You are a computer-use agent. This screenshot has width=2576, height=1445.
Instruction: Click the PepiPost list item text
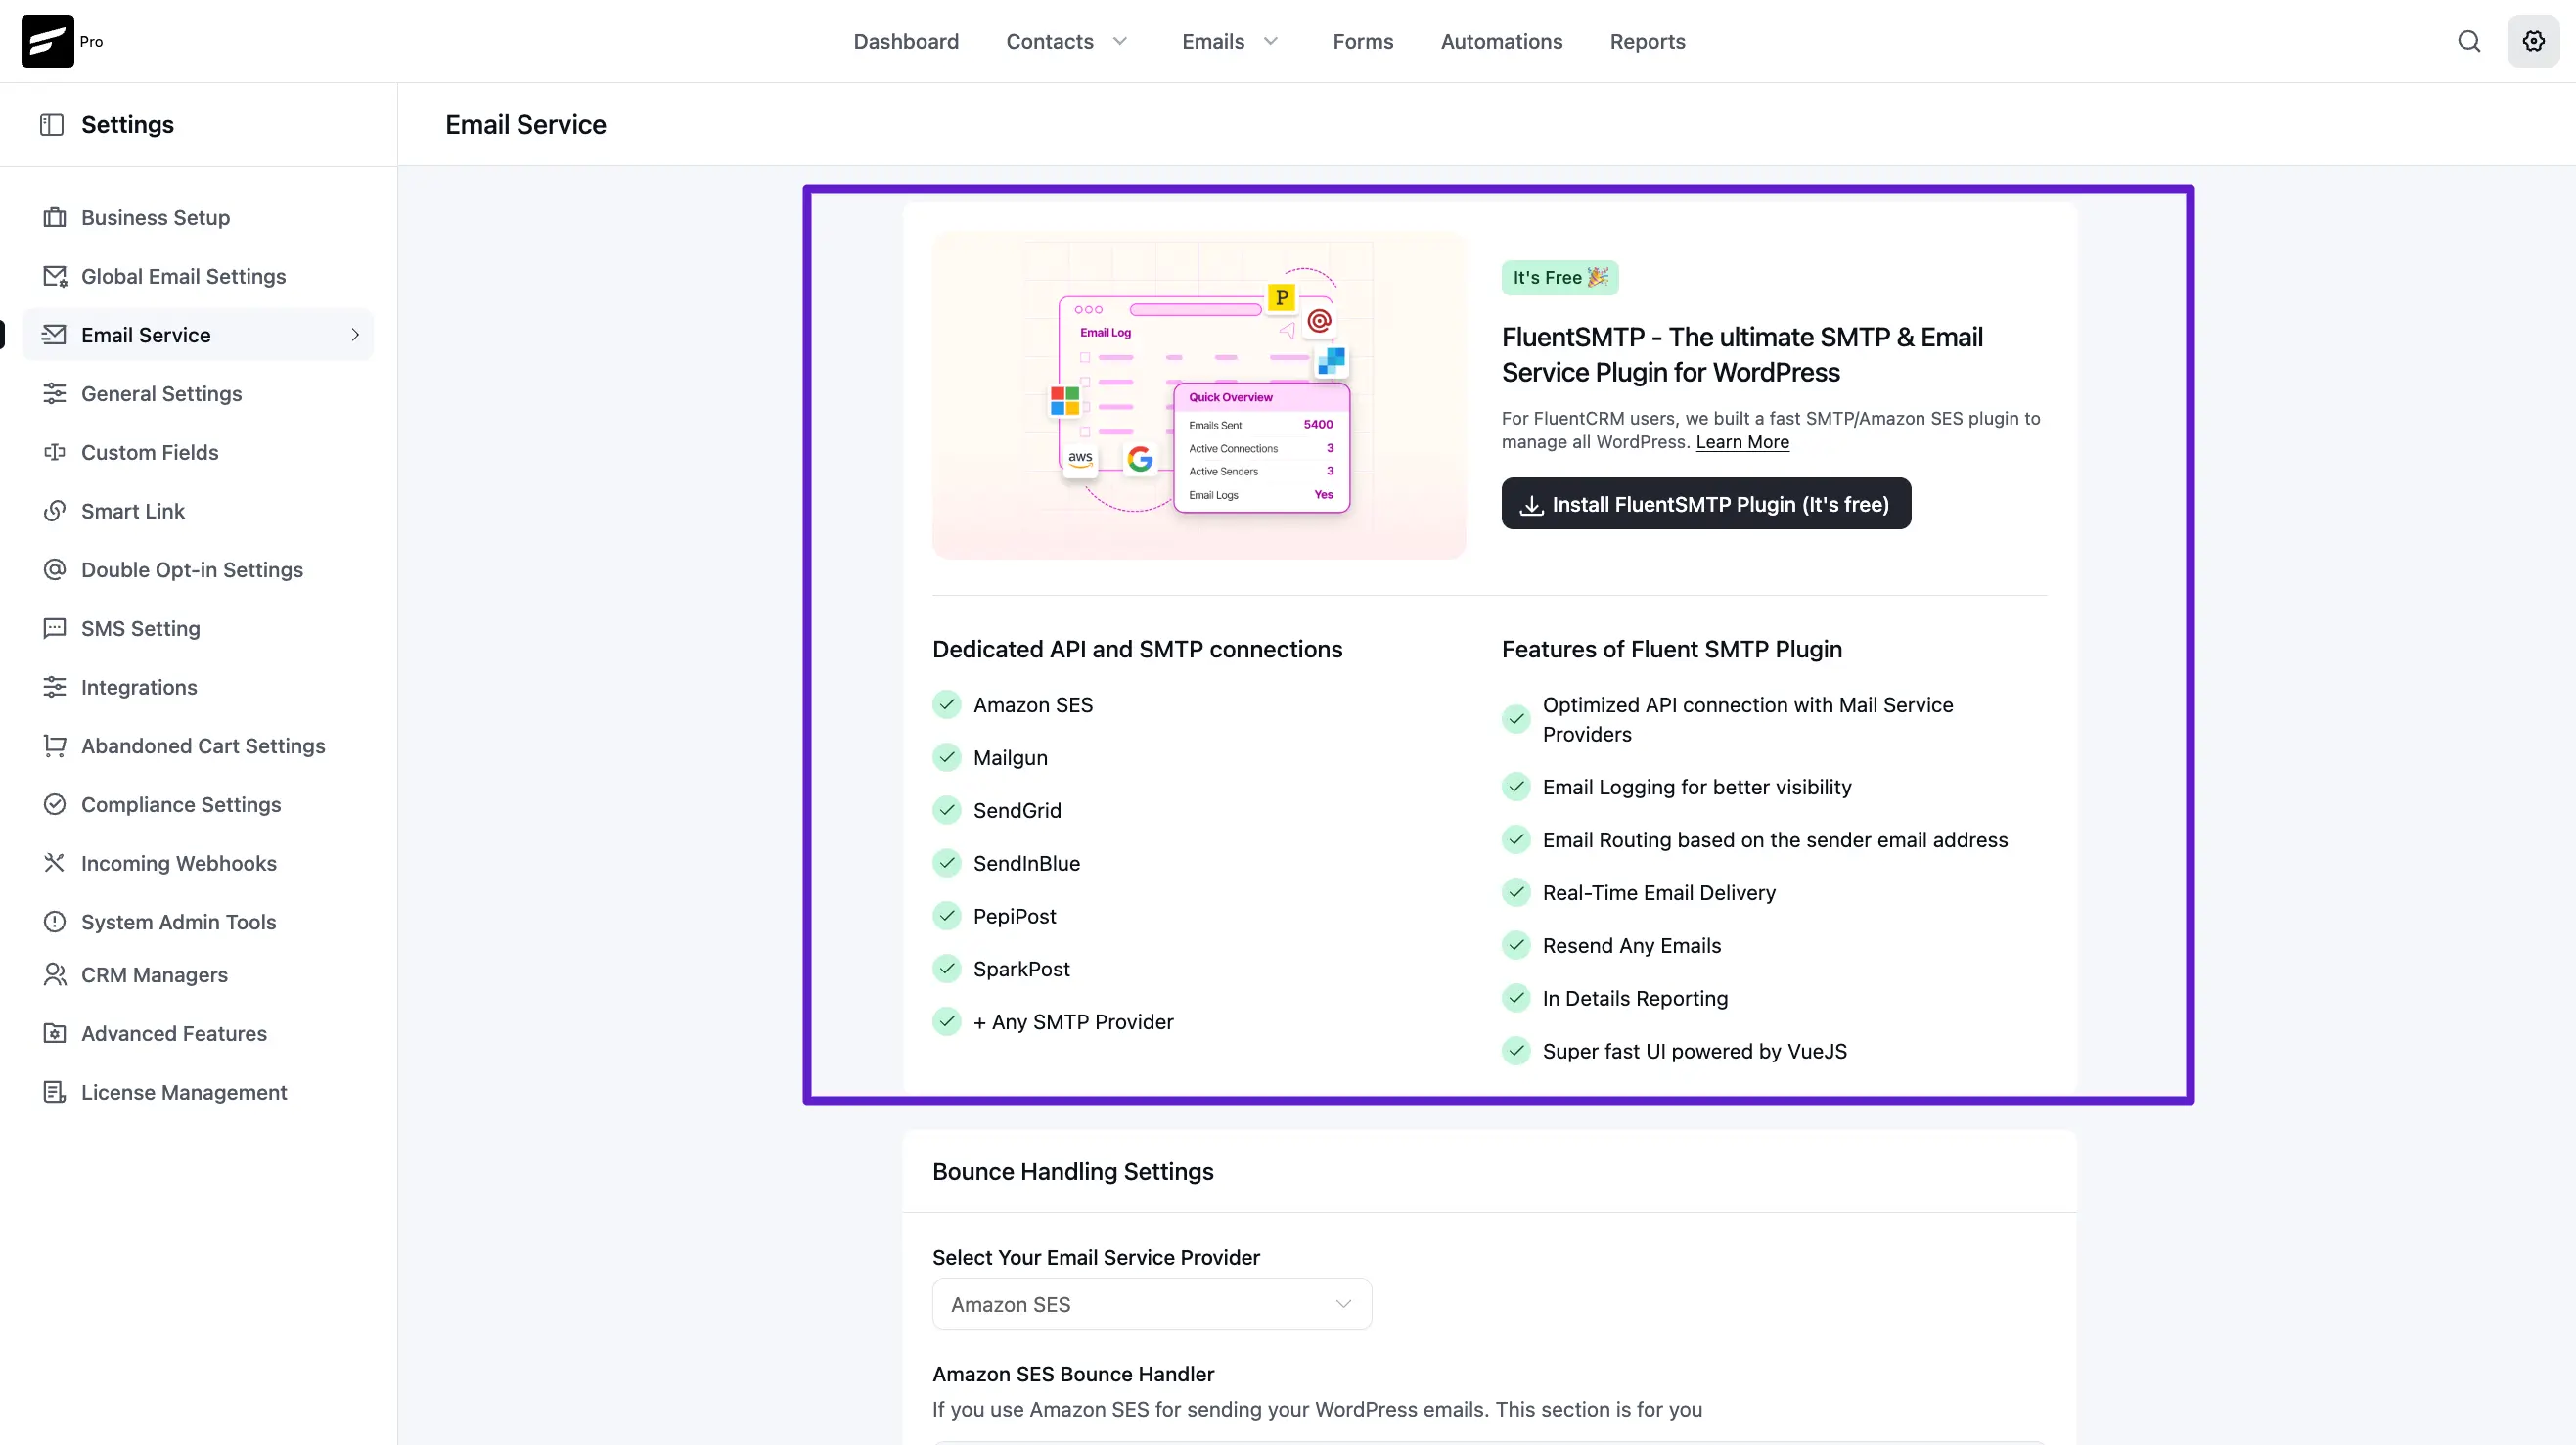[1014, 916]
